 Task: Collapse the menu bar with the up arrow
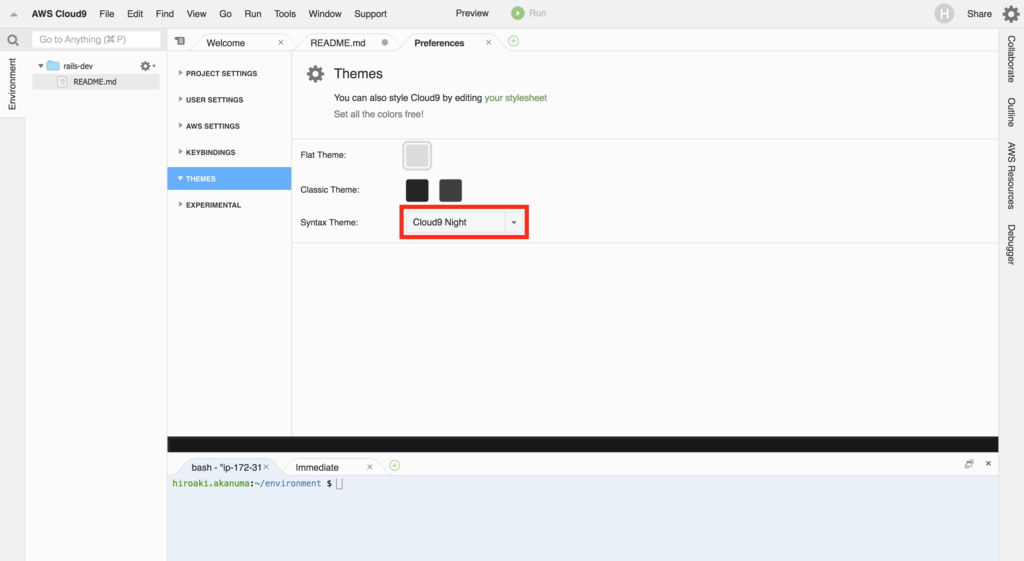pyautogui.click(x=14, y=14)
